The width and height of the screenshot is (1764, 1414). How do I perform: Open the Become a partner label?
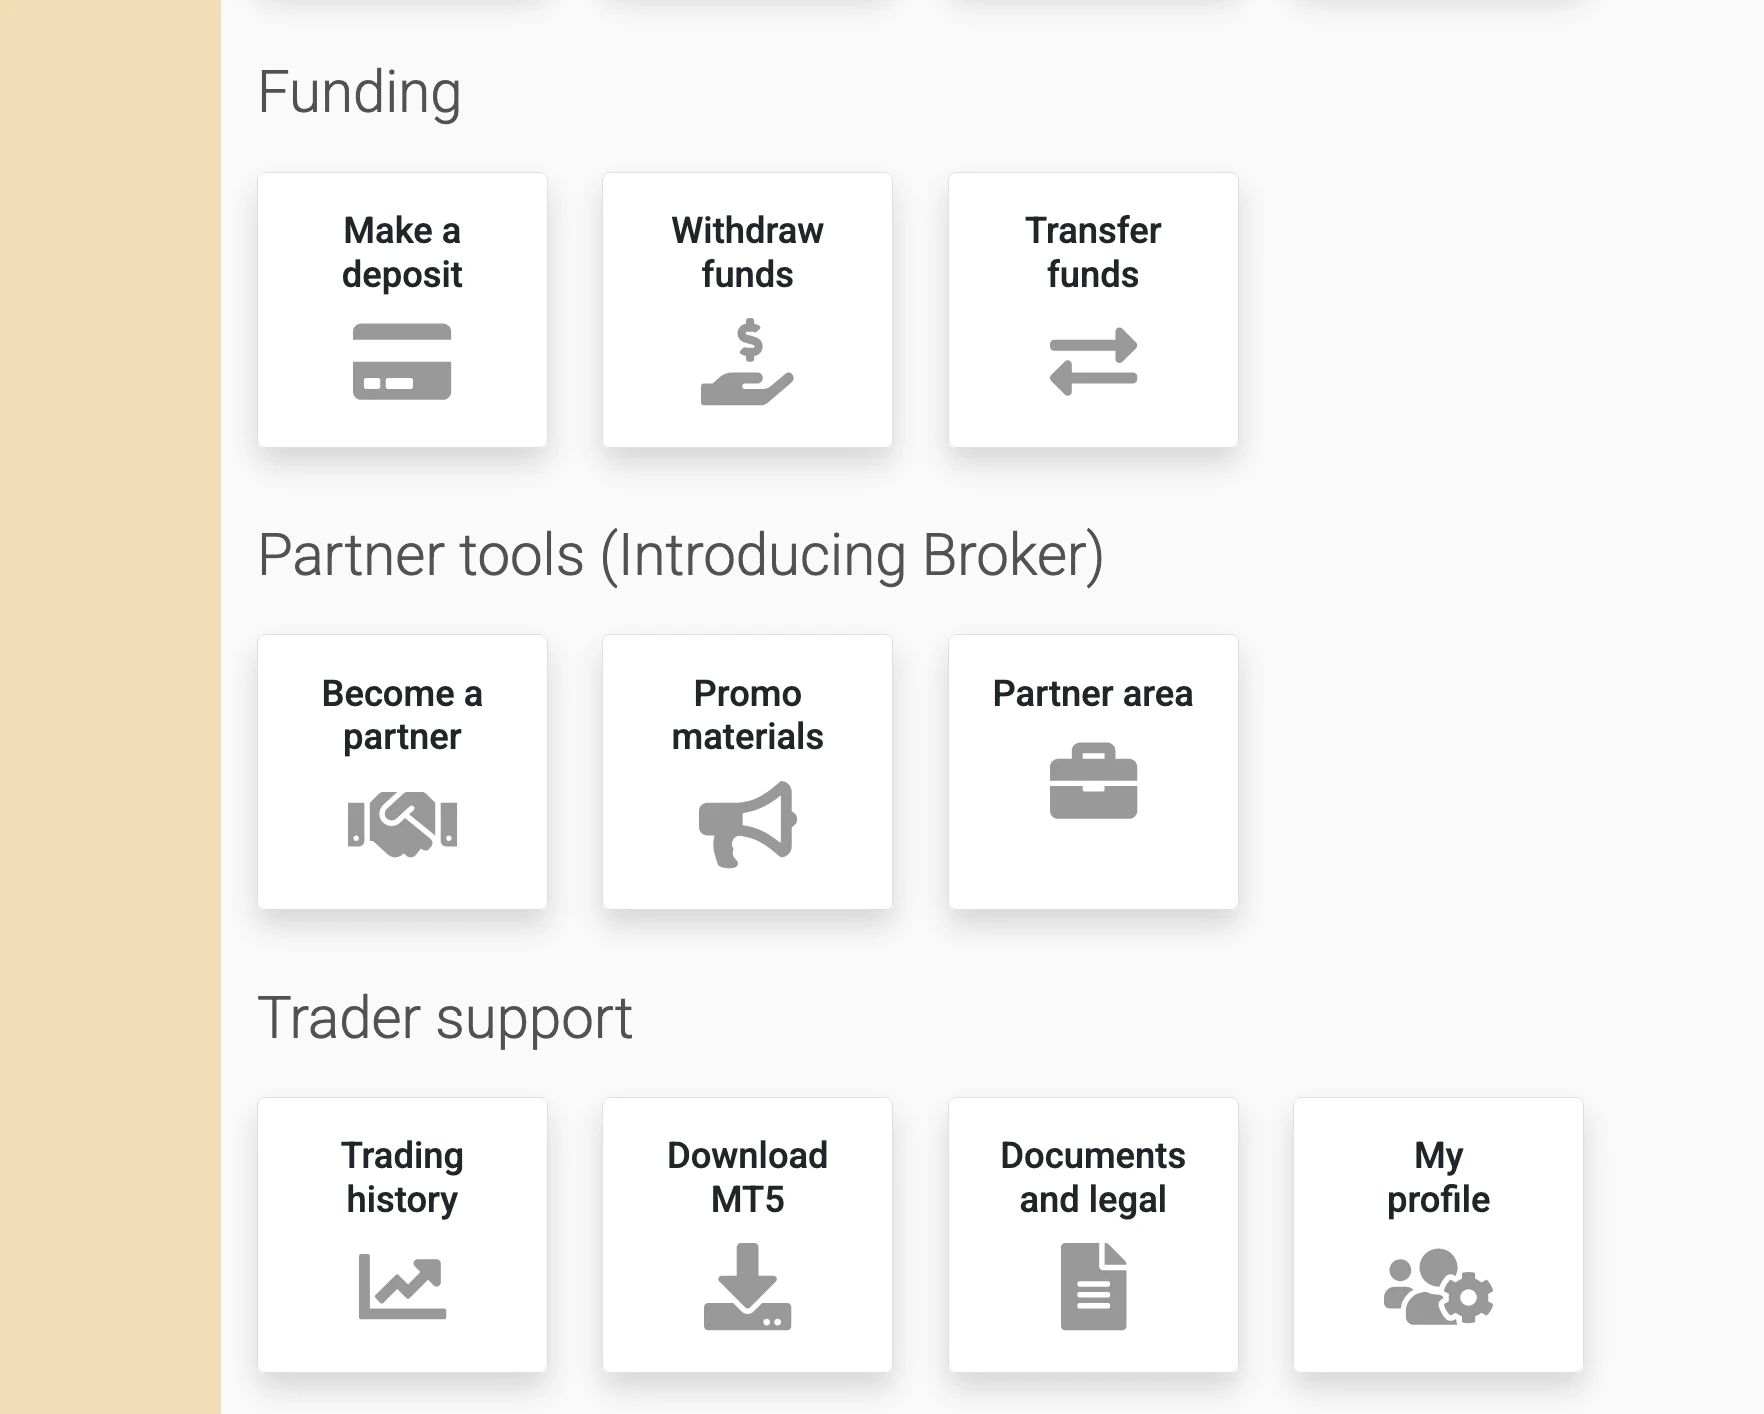coord(402,714)
